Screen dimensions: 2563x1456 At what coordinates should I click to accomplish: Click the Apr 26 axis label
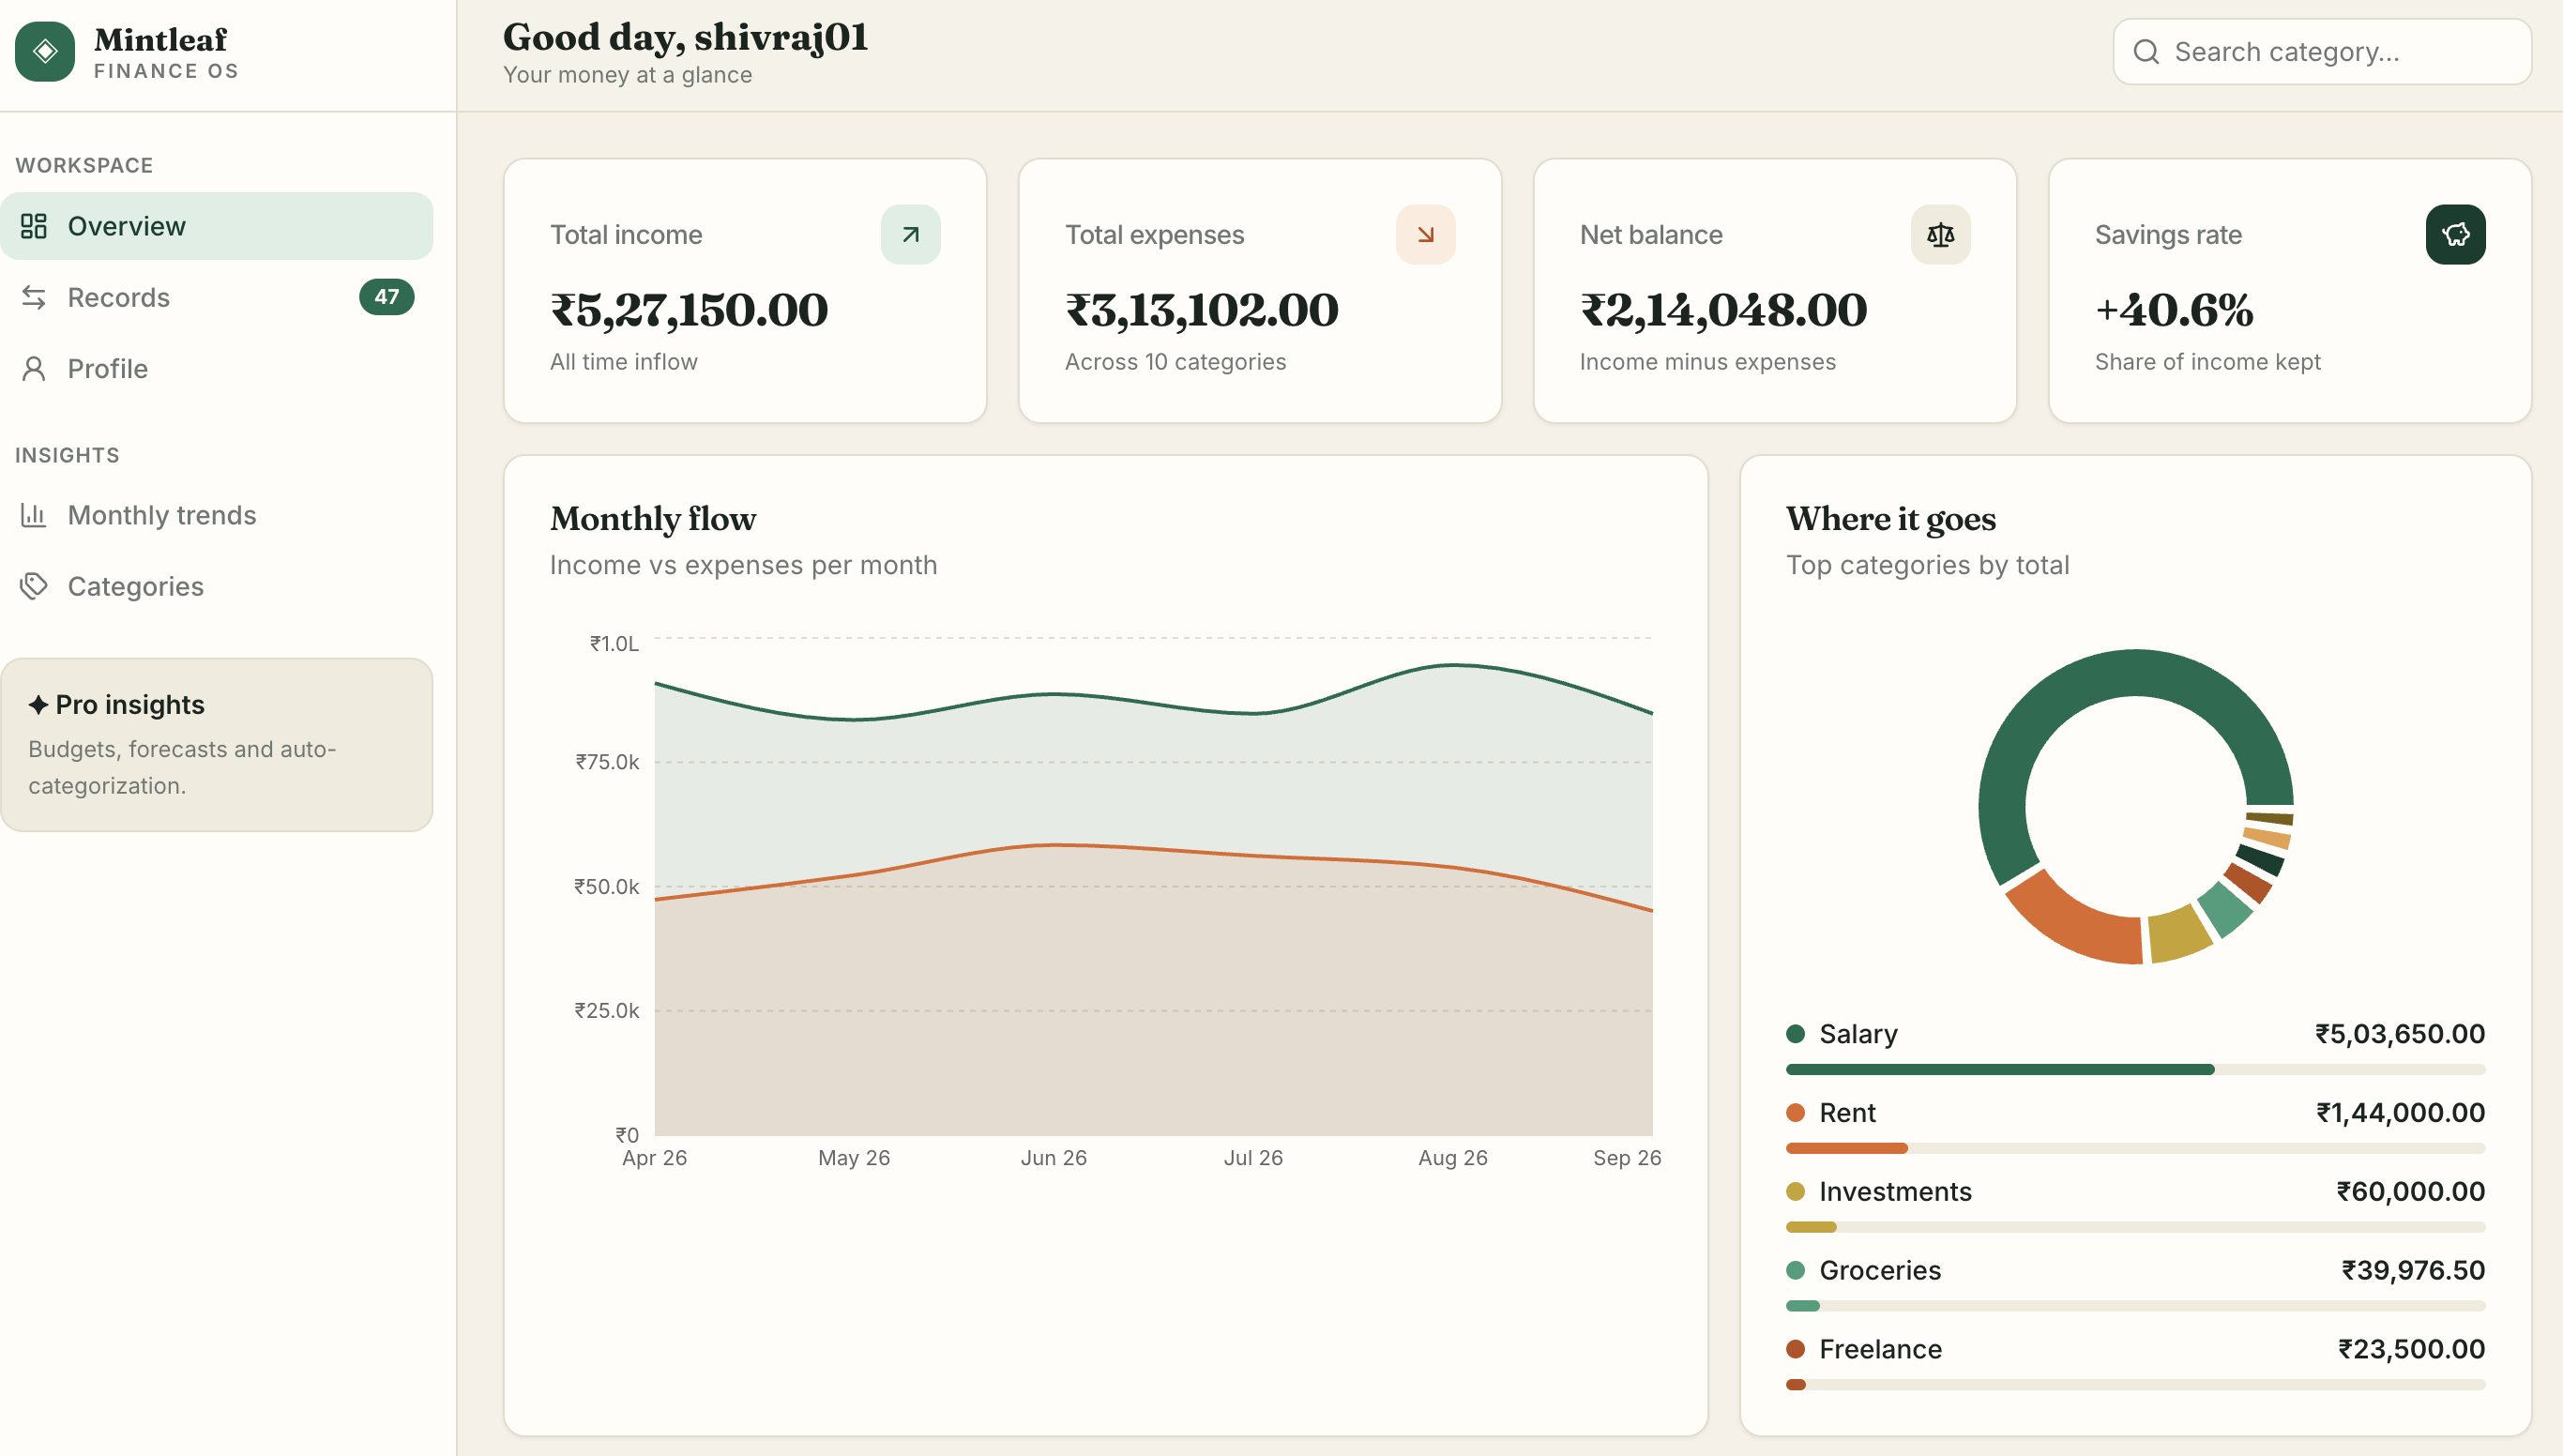(x=654, y=1158)
